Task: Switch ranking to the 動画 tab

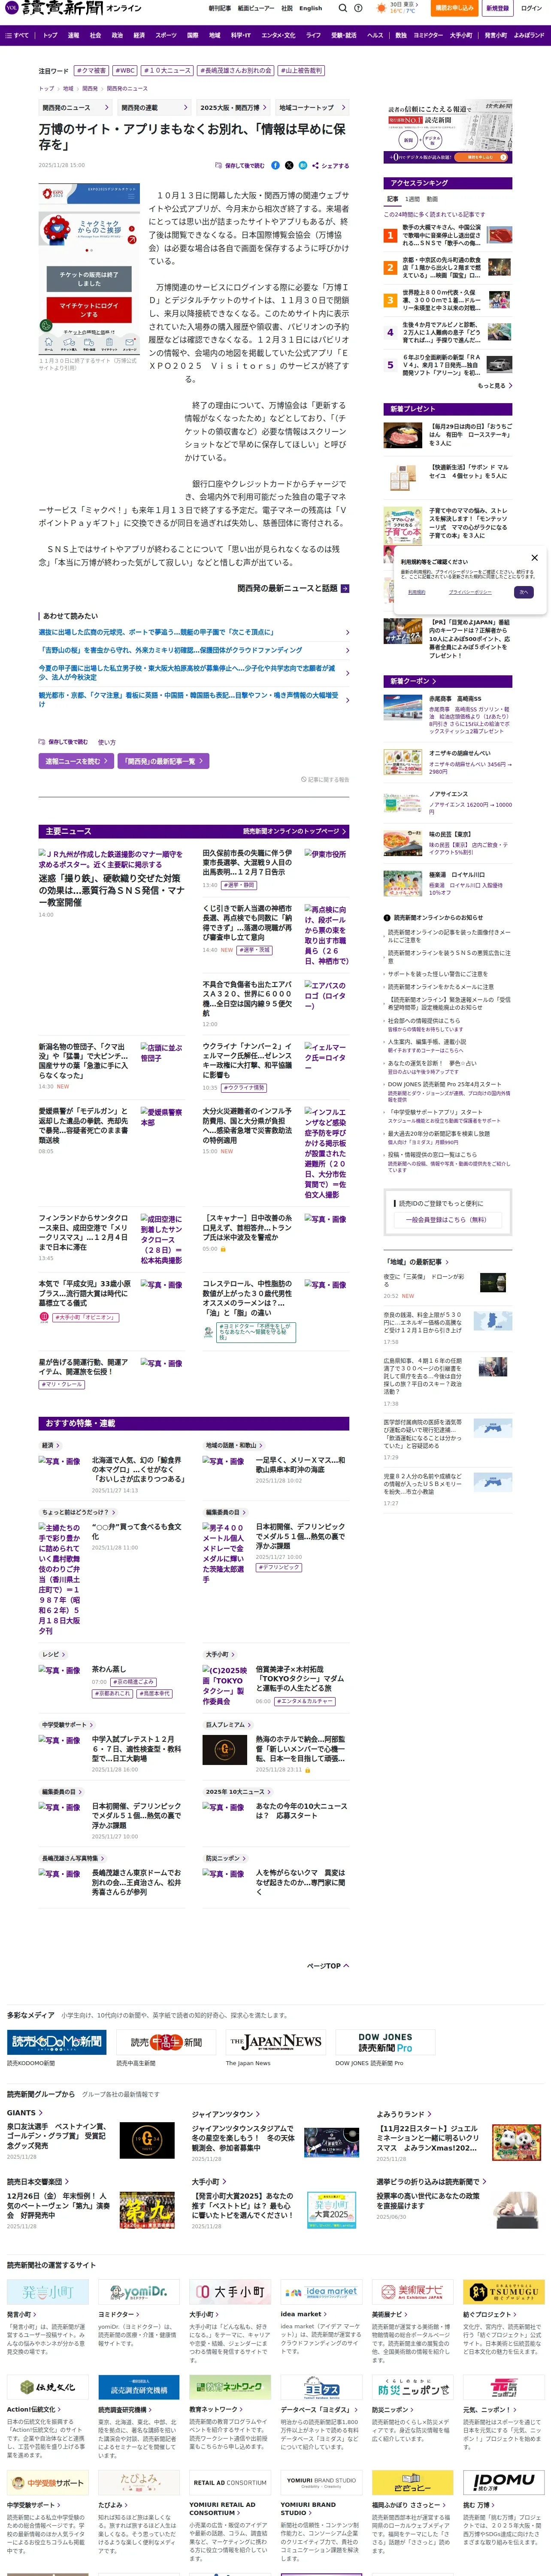Action: [432, 199]
